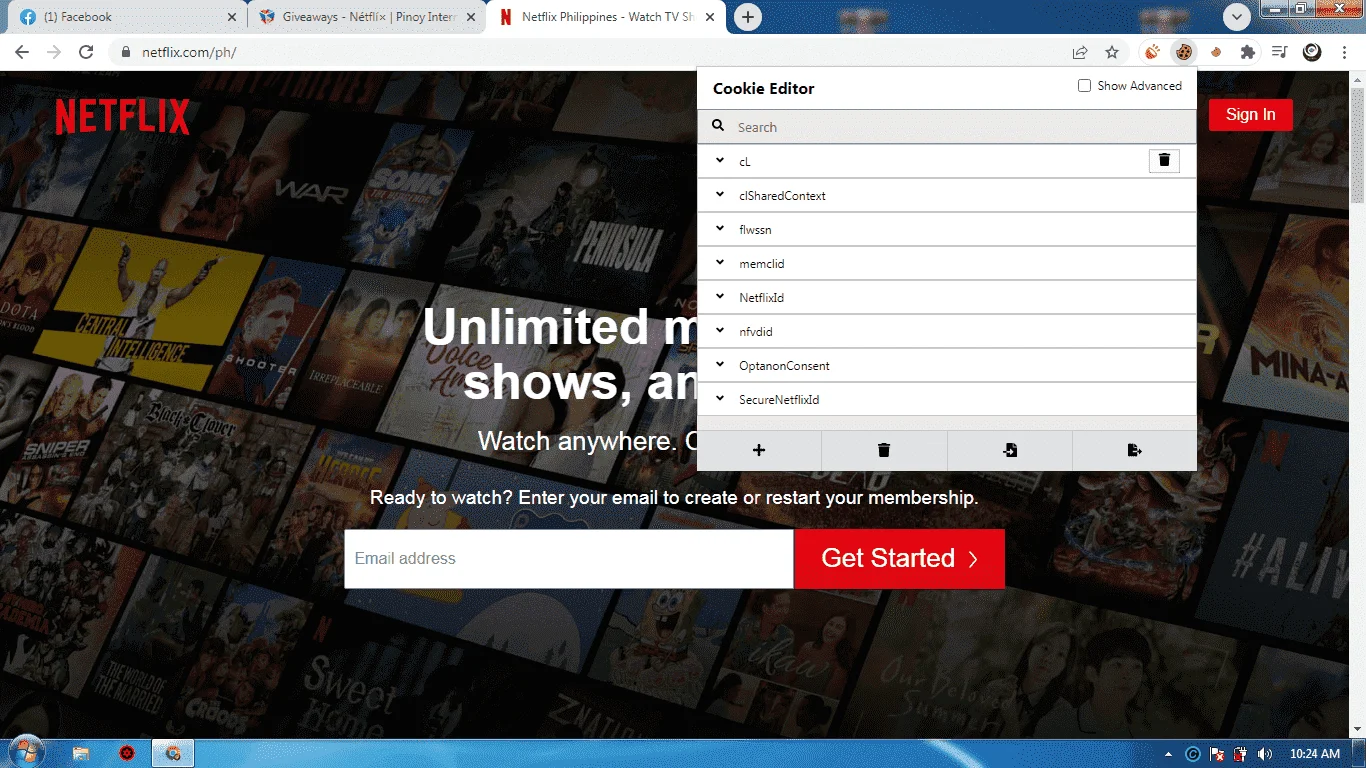Select the Netflix Philippines tab

point(607,17)
